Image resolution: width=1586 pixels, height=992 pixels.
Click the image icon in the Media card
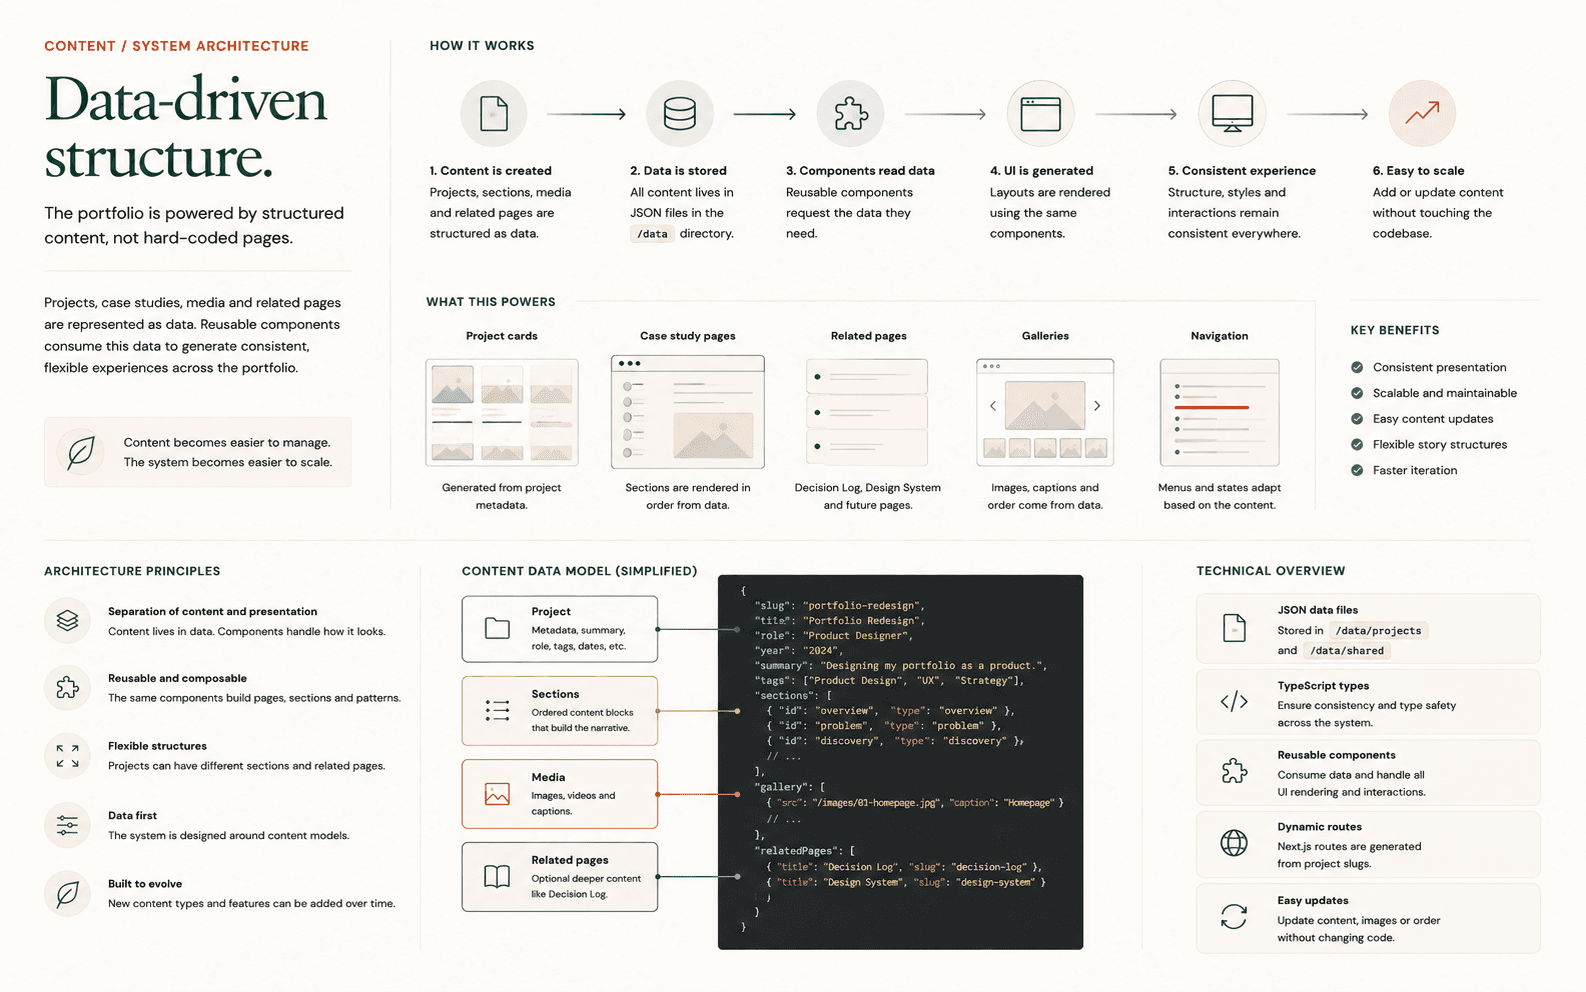[497, 794]
